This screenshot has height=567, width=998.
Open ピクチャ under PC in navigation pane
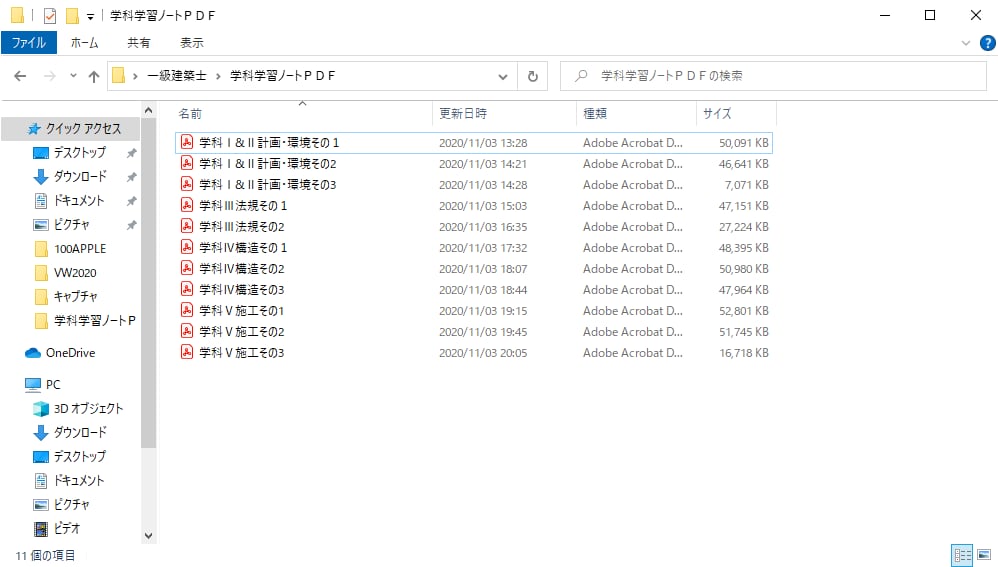[62, 504]
